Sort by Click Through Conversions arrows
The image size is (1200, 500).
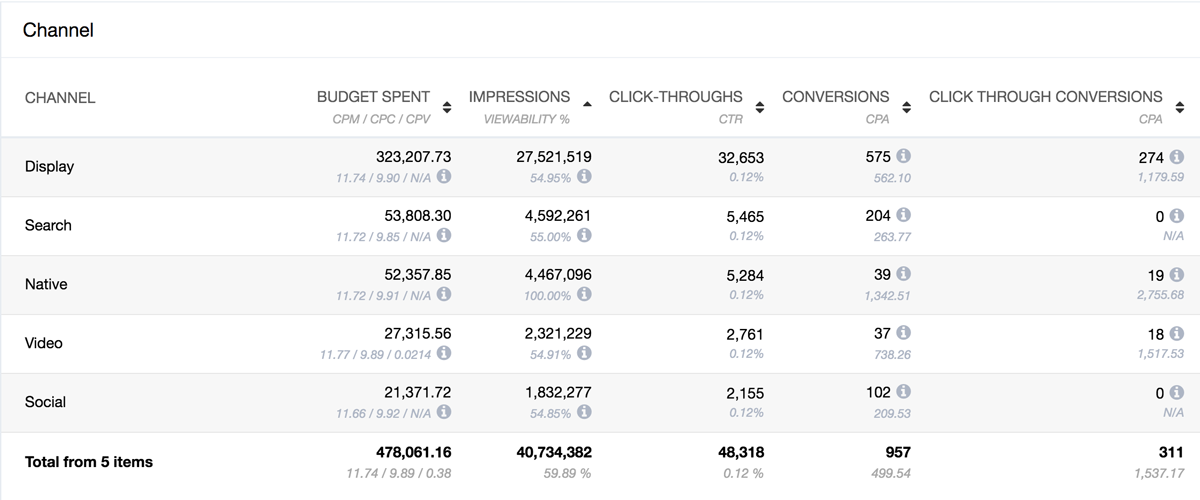pos(1179,107)
